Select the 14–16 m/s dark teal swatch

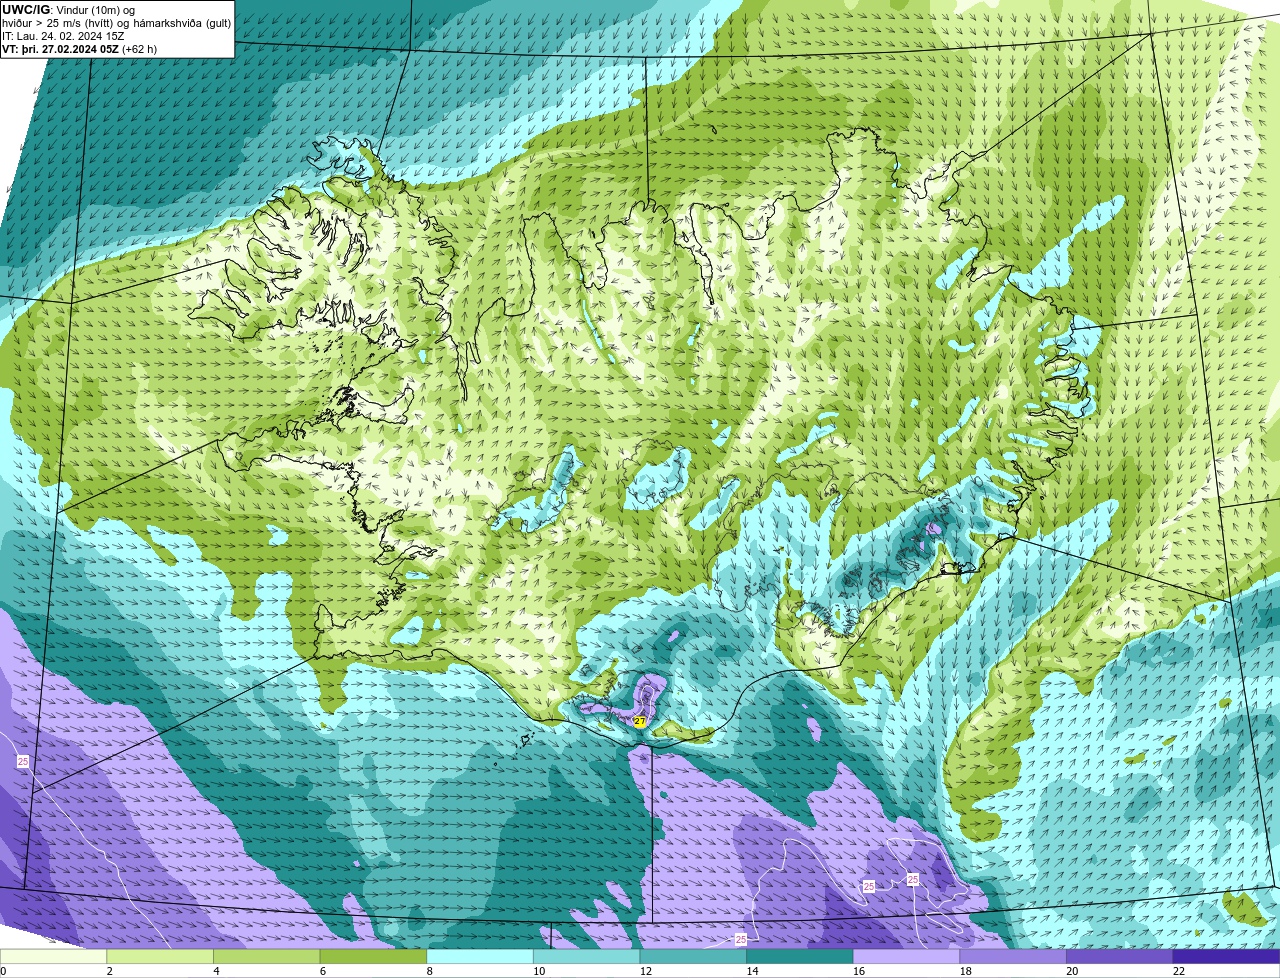click(x=800, y=956)
